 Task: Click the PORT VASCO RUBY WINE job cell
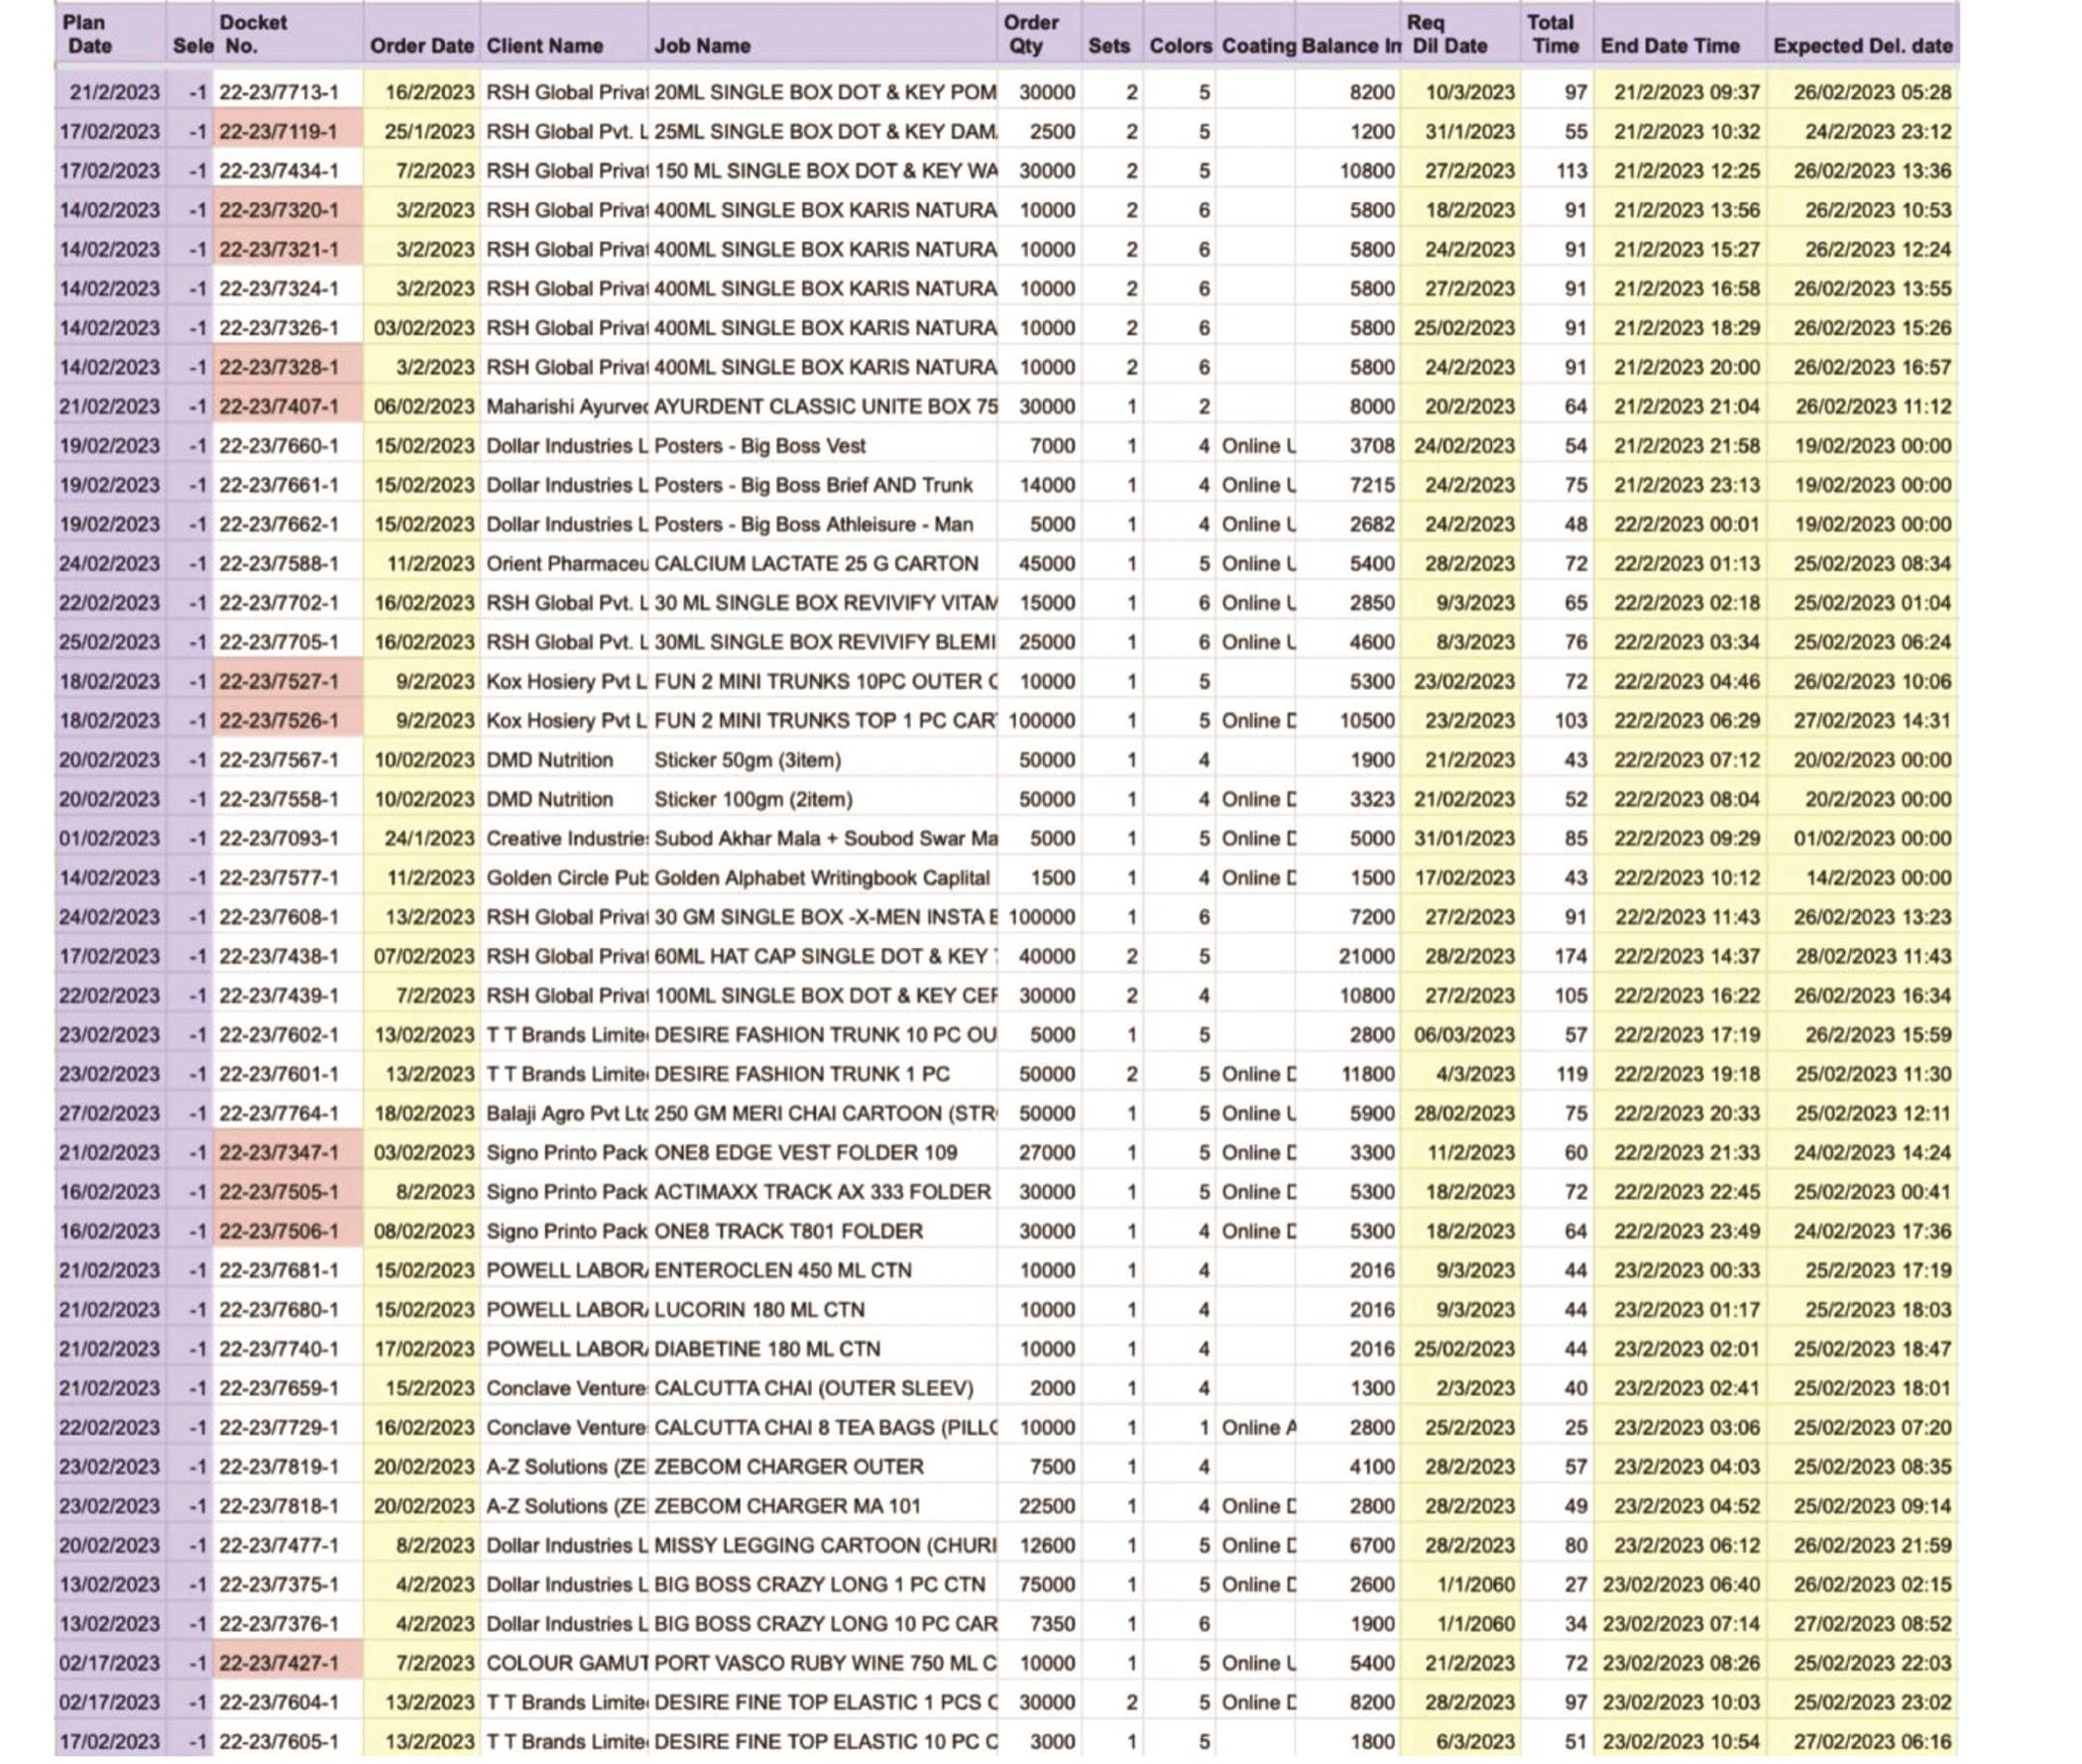coord(824,1663)
